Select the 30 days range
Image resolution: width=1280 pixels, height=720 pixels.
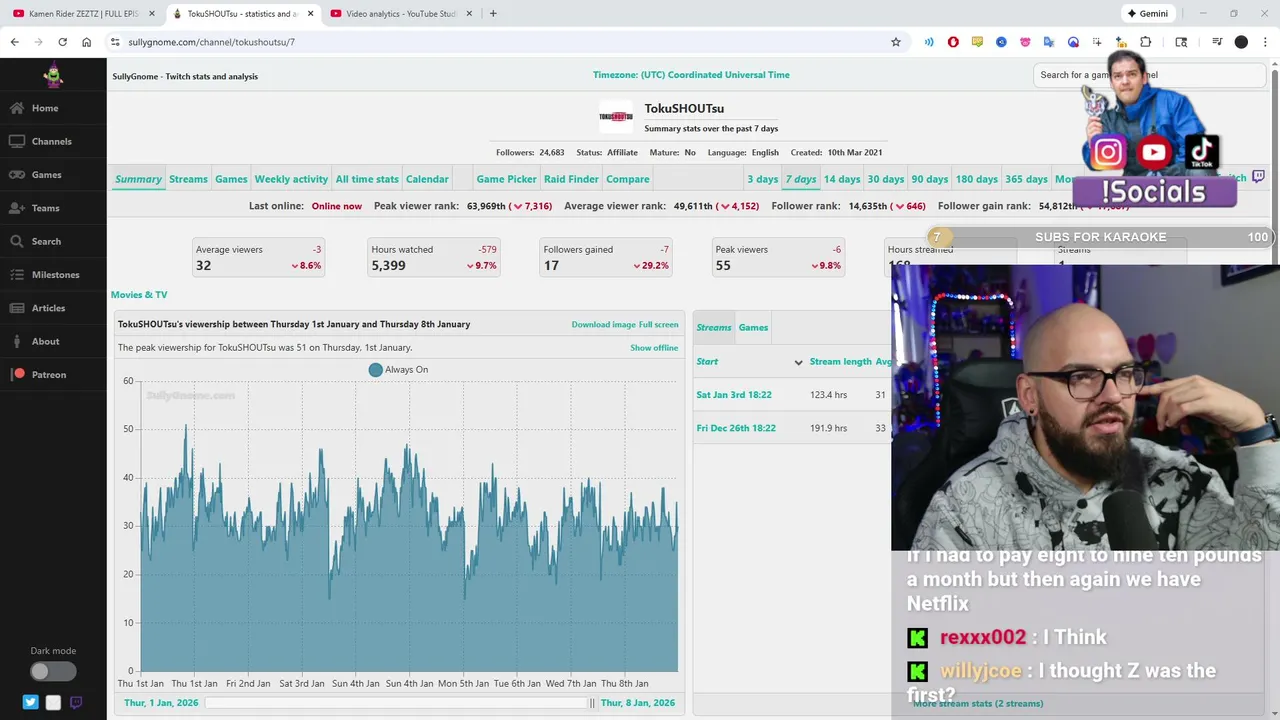[886, 179]
